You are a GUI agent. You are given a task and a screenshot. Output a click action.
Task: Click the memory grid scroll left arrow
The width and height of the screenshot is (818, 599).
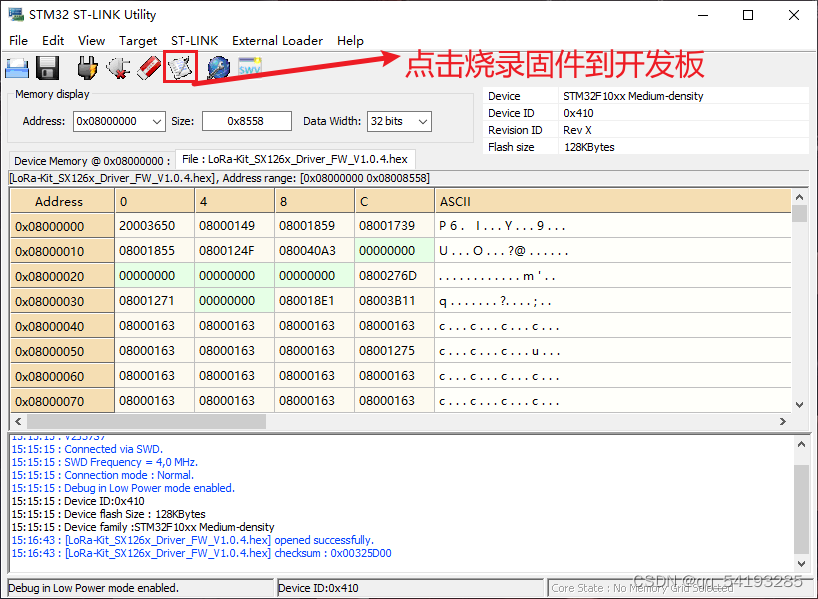18,421
